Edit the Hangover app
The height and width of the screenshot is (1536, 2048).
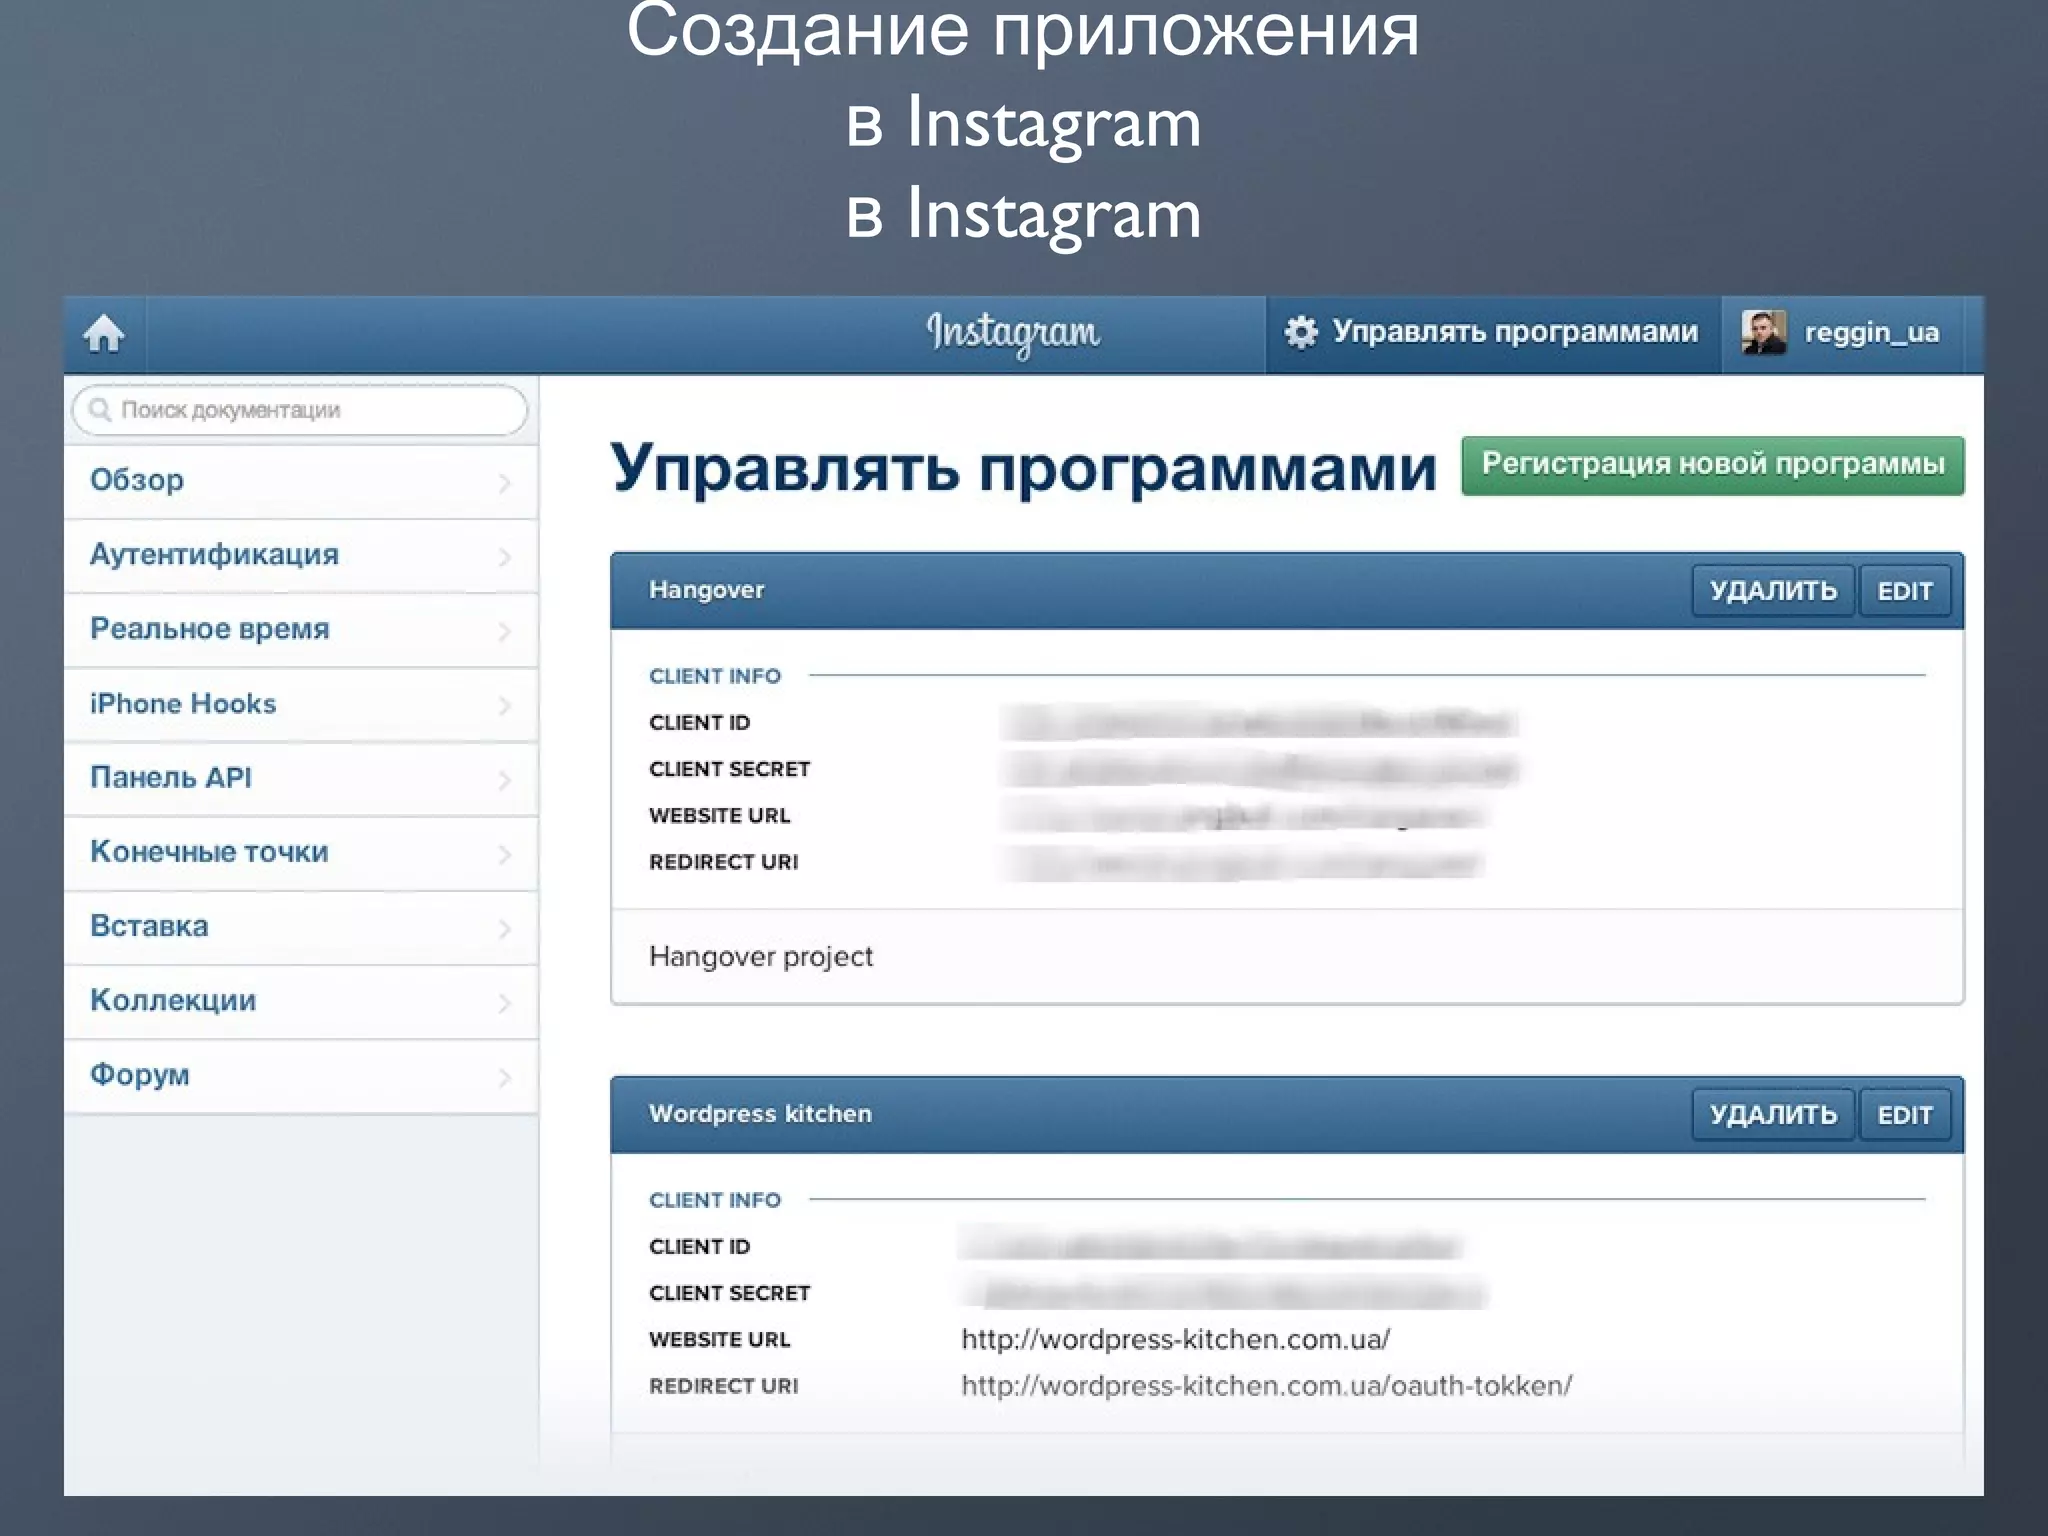click(x=1904, y=591)
